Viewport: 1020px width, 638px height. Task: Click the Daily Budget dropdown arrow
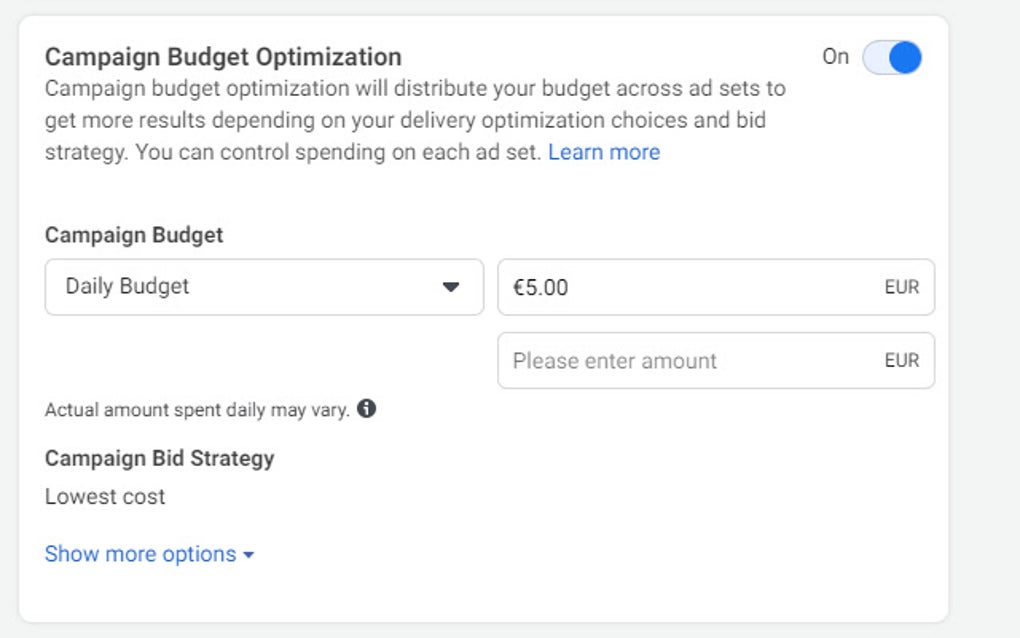(x=451, y=287)
